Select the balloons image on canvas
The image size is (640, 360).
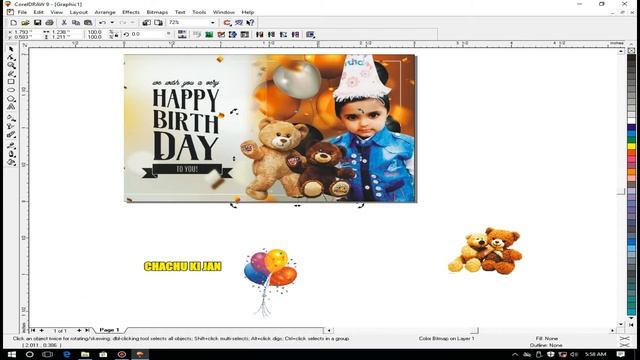point(270,282)
